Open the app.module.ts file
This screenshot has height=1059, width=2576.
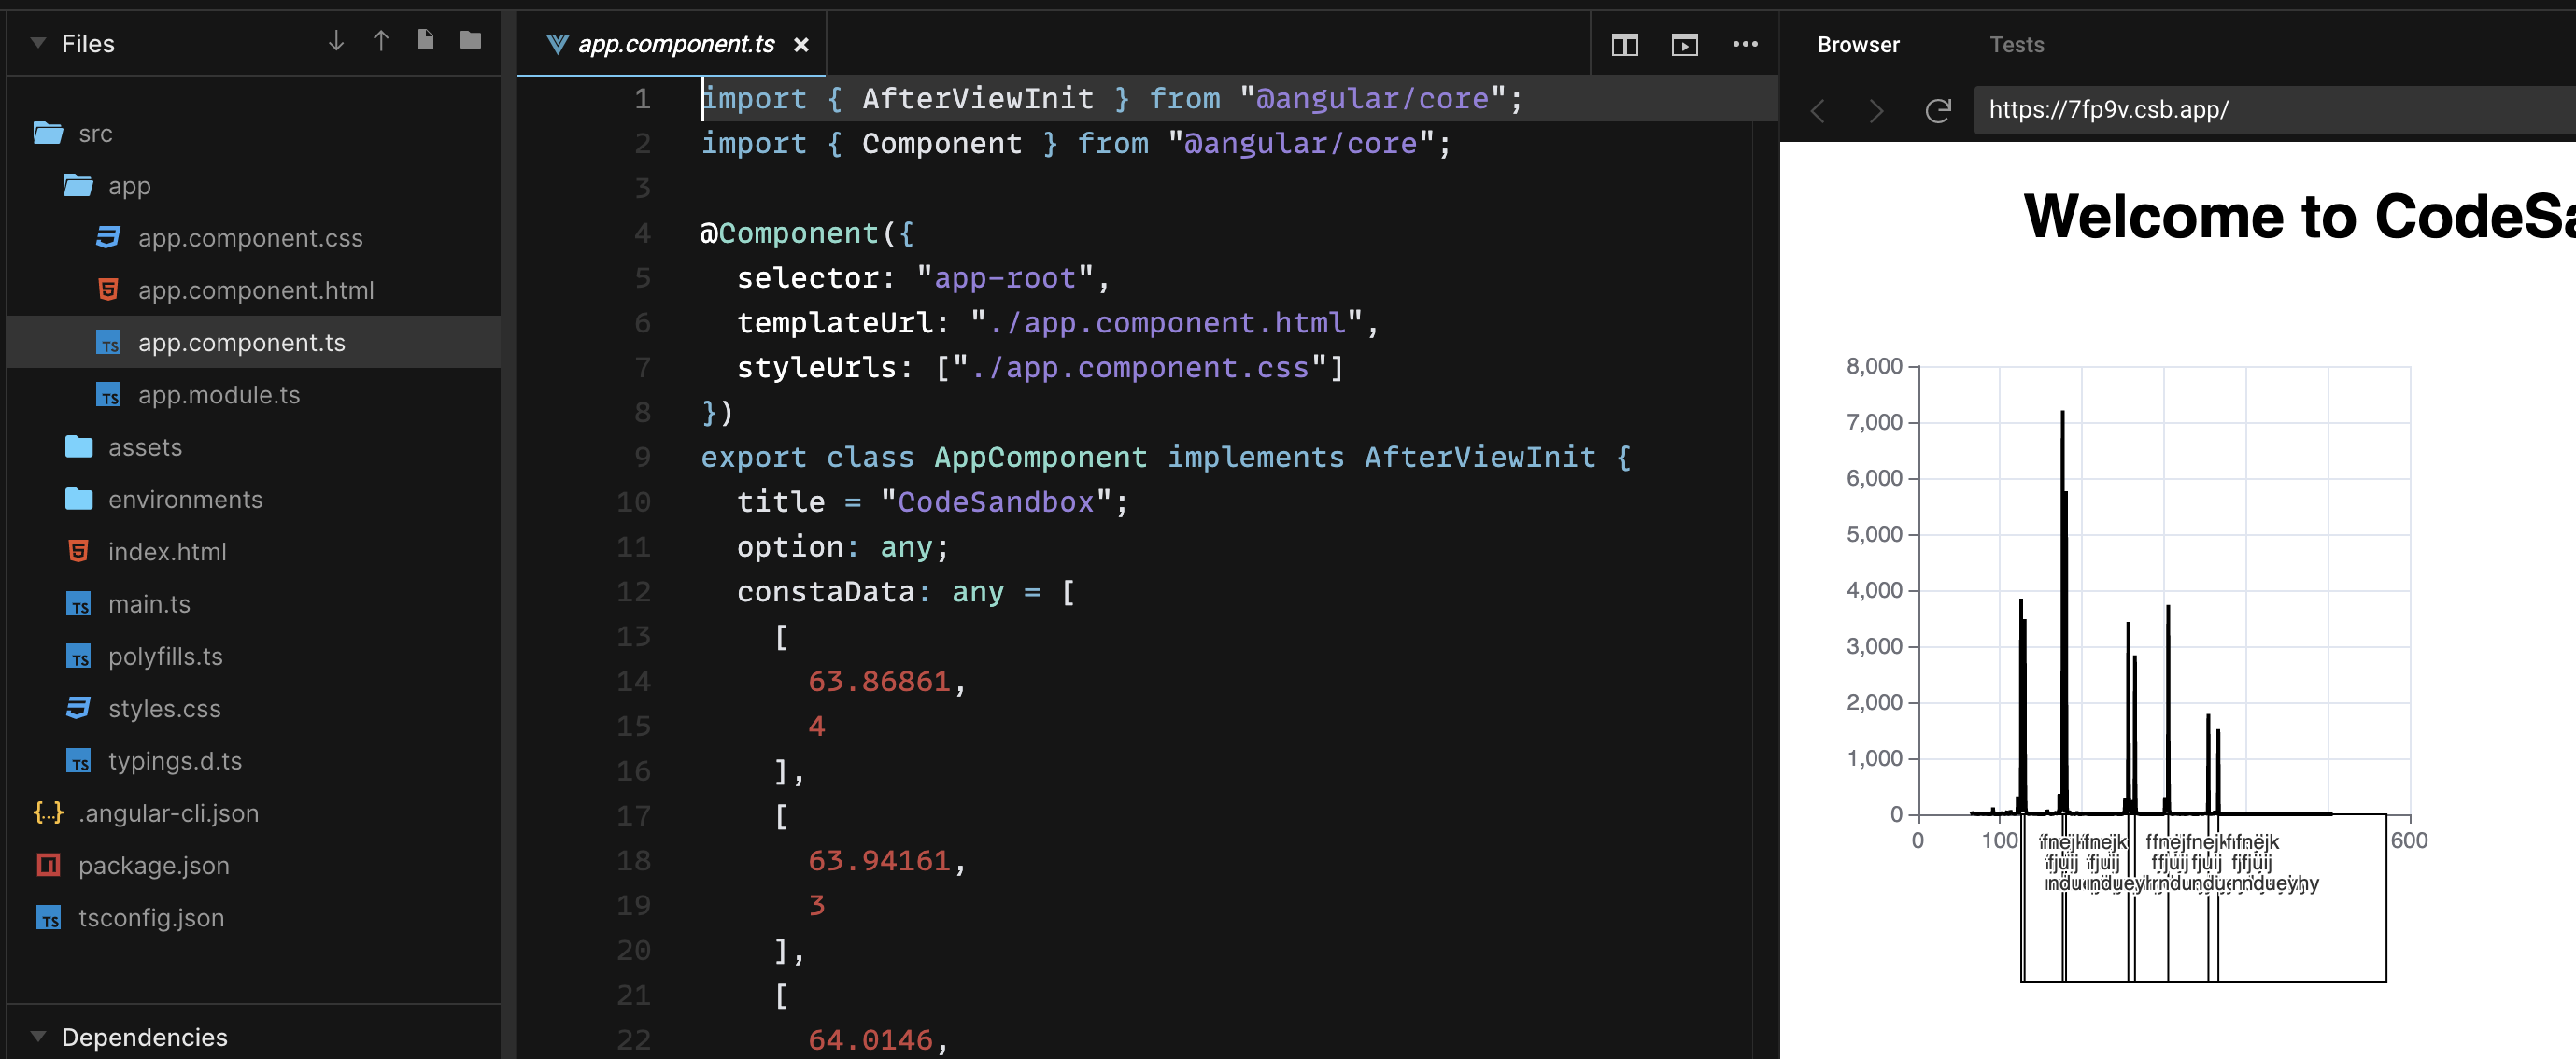[218, 394]
